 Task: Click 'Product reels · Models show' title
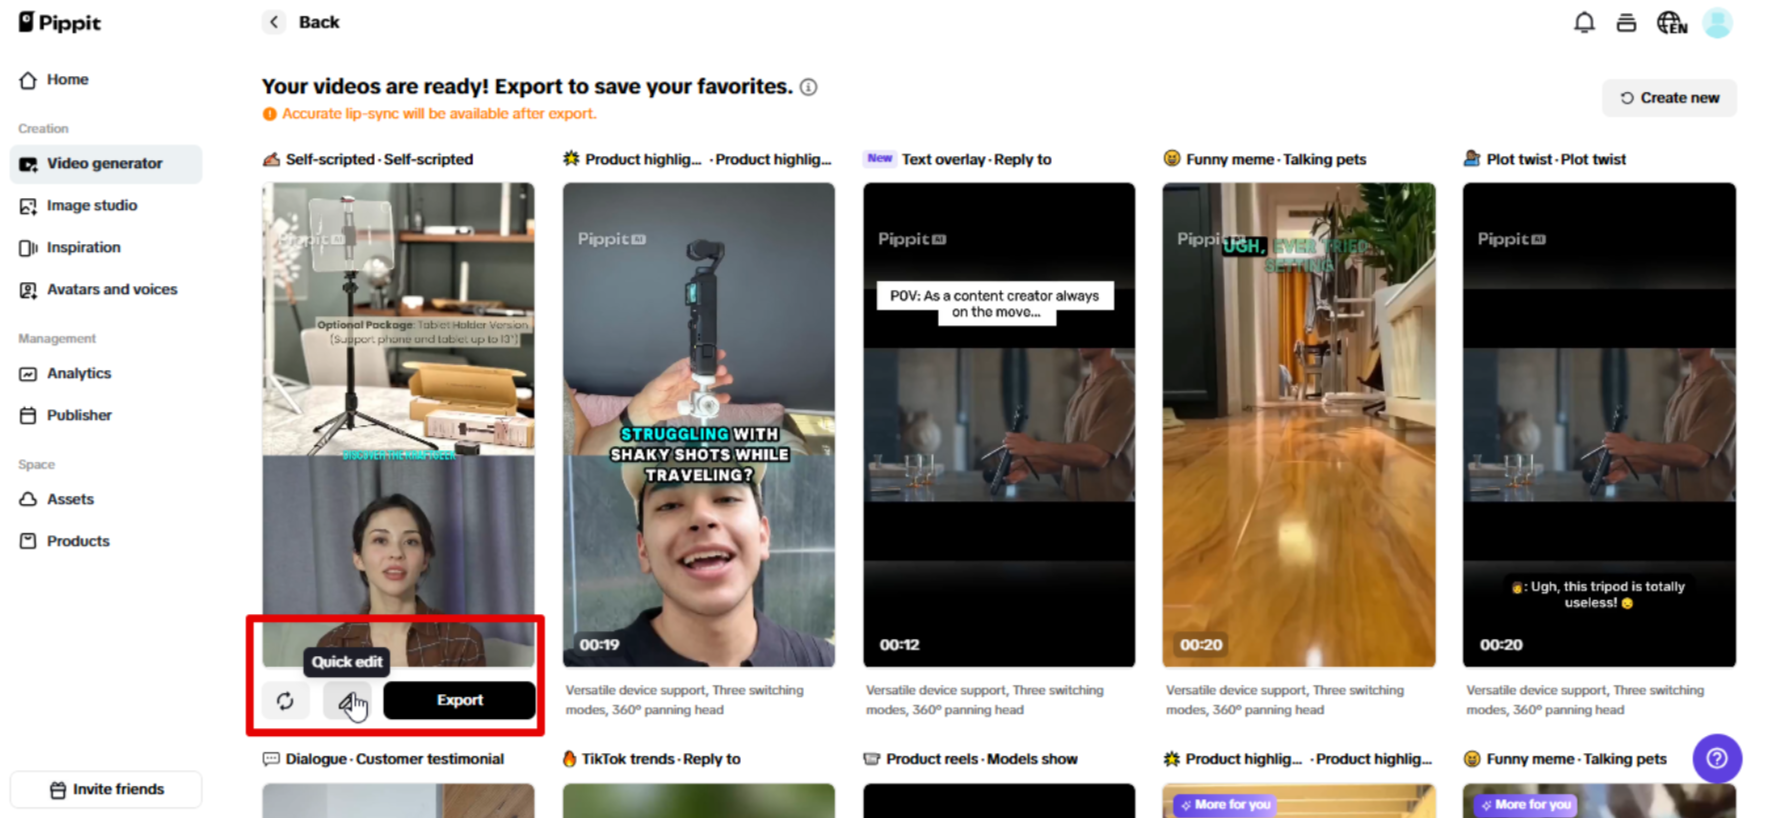(982, 760)
